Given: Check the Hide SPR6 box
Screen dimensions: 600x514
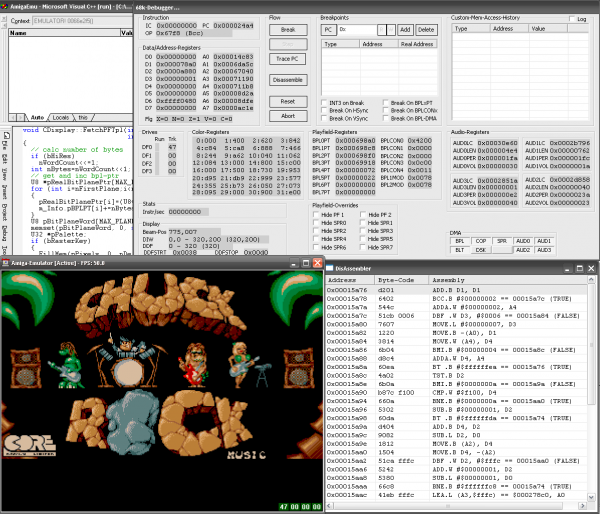Looking at the screenshot, I should [316, 247].
